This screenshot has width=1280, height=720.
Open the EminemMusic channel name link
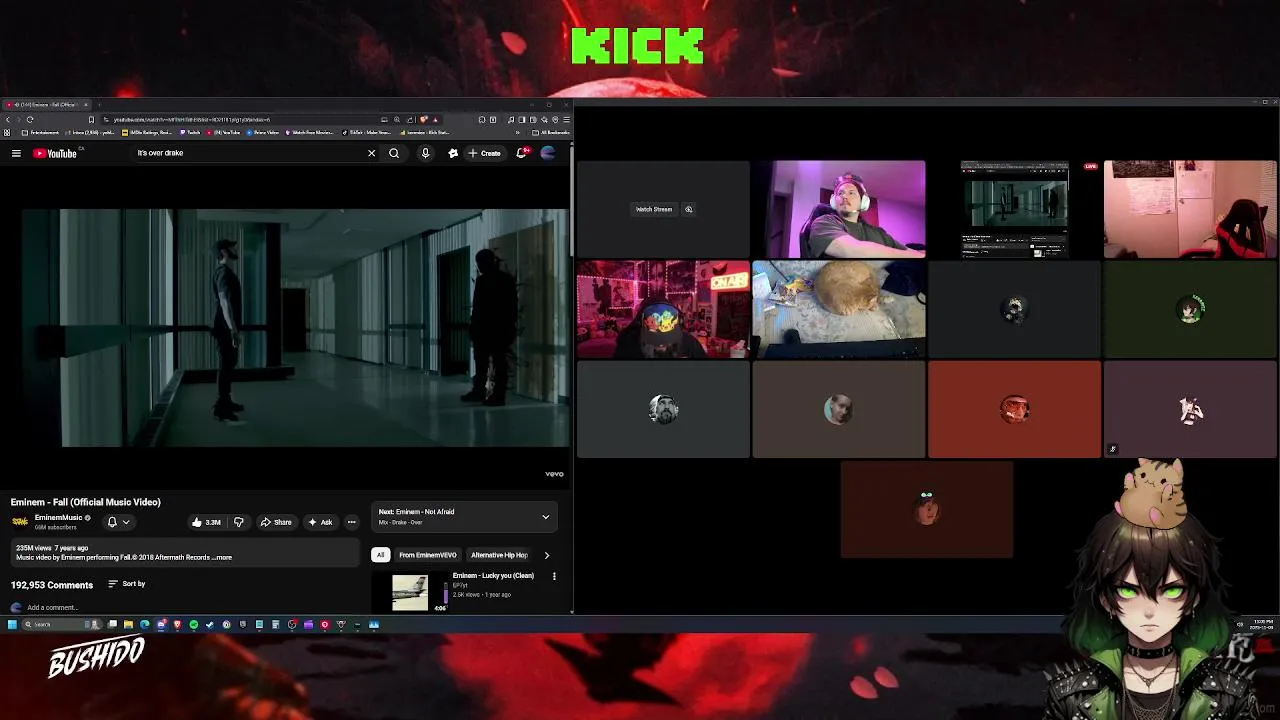[58, 518]
